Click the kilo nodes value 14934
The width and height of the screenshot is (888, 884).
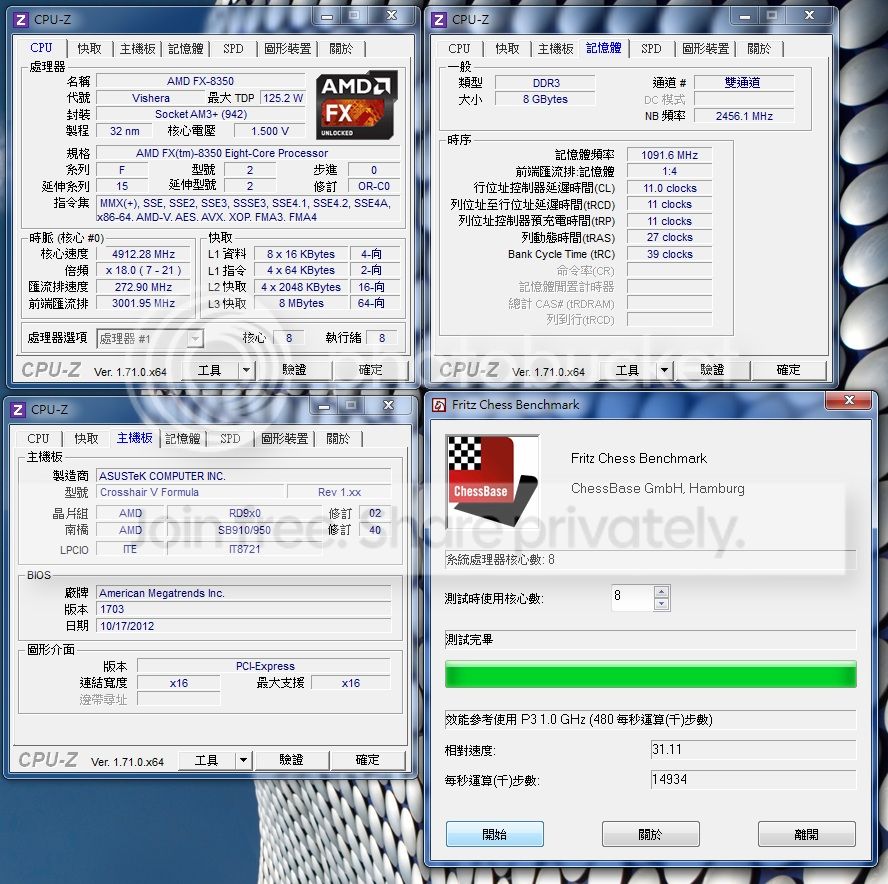(x=753, y=780)
